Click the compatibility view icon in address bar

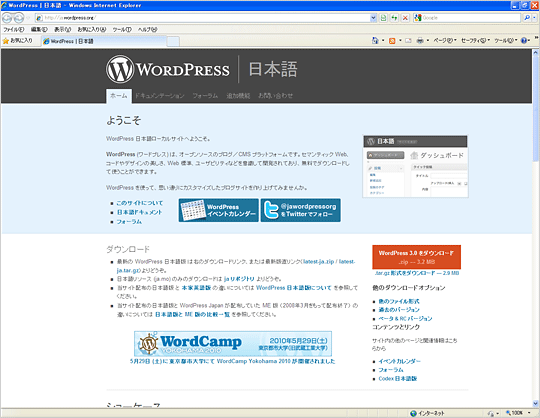pyautogui.click(x=383, y=18)
